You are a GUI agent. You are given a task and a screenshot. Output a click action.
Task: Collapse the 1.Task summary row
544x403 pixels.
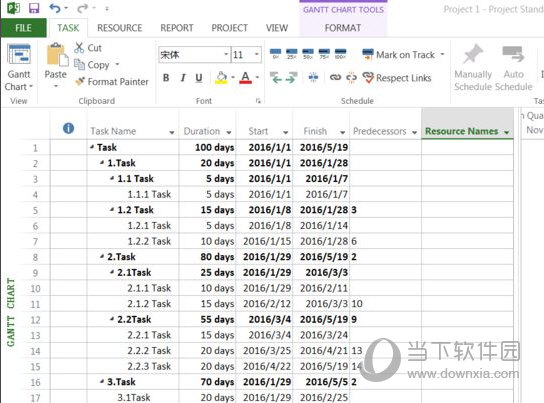click(x=102, y=162)
